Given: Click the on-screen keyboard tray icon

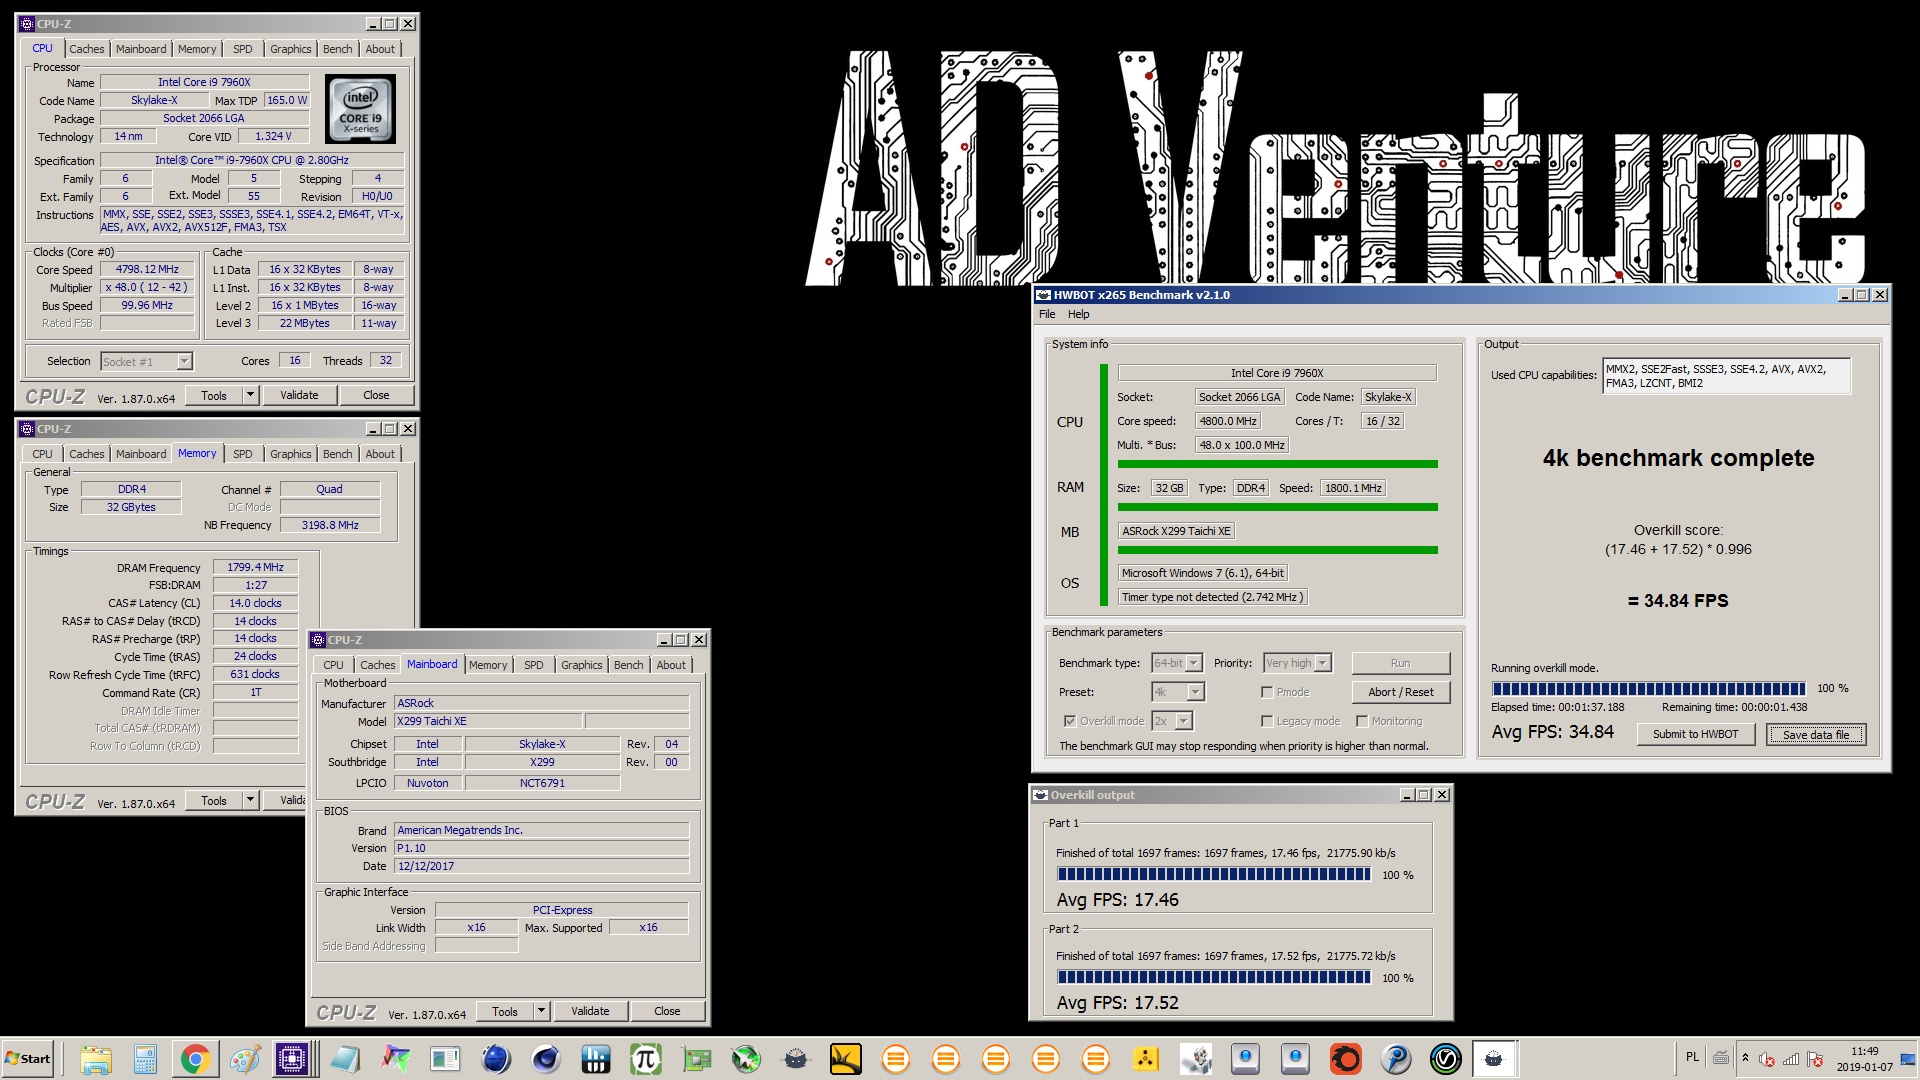Looking at the screenshot, I should [1721, 1058].
